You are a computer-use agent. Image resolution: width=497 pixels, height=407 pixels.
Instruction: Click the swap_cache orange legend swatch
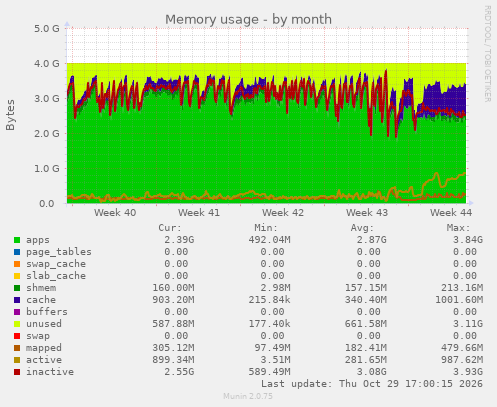[x=17, y=264]
